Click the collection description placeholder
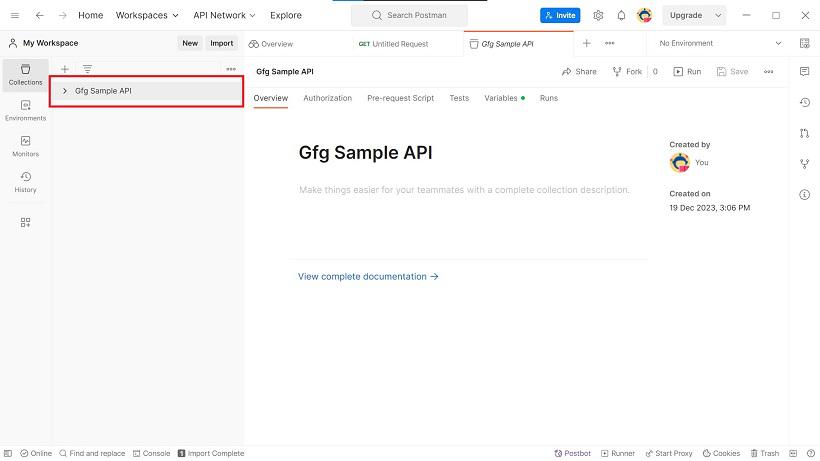Image resolution: width=820 pixels, height=461 pixels. pos(464,190)
